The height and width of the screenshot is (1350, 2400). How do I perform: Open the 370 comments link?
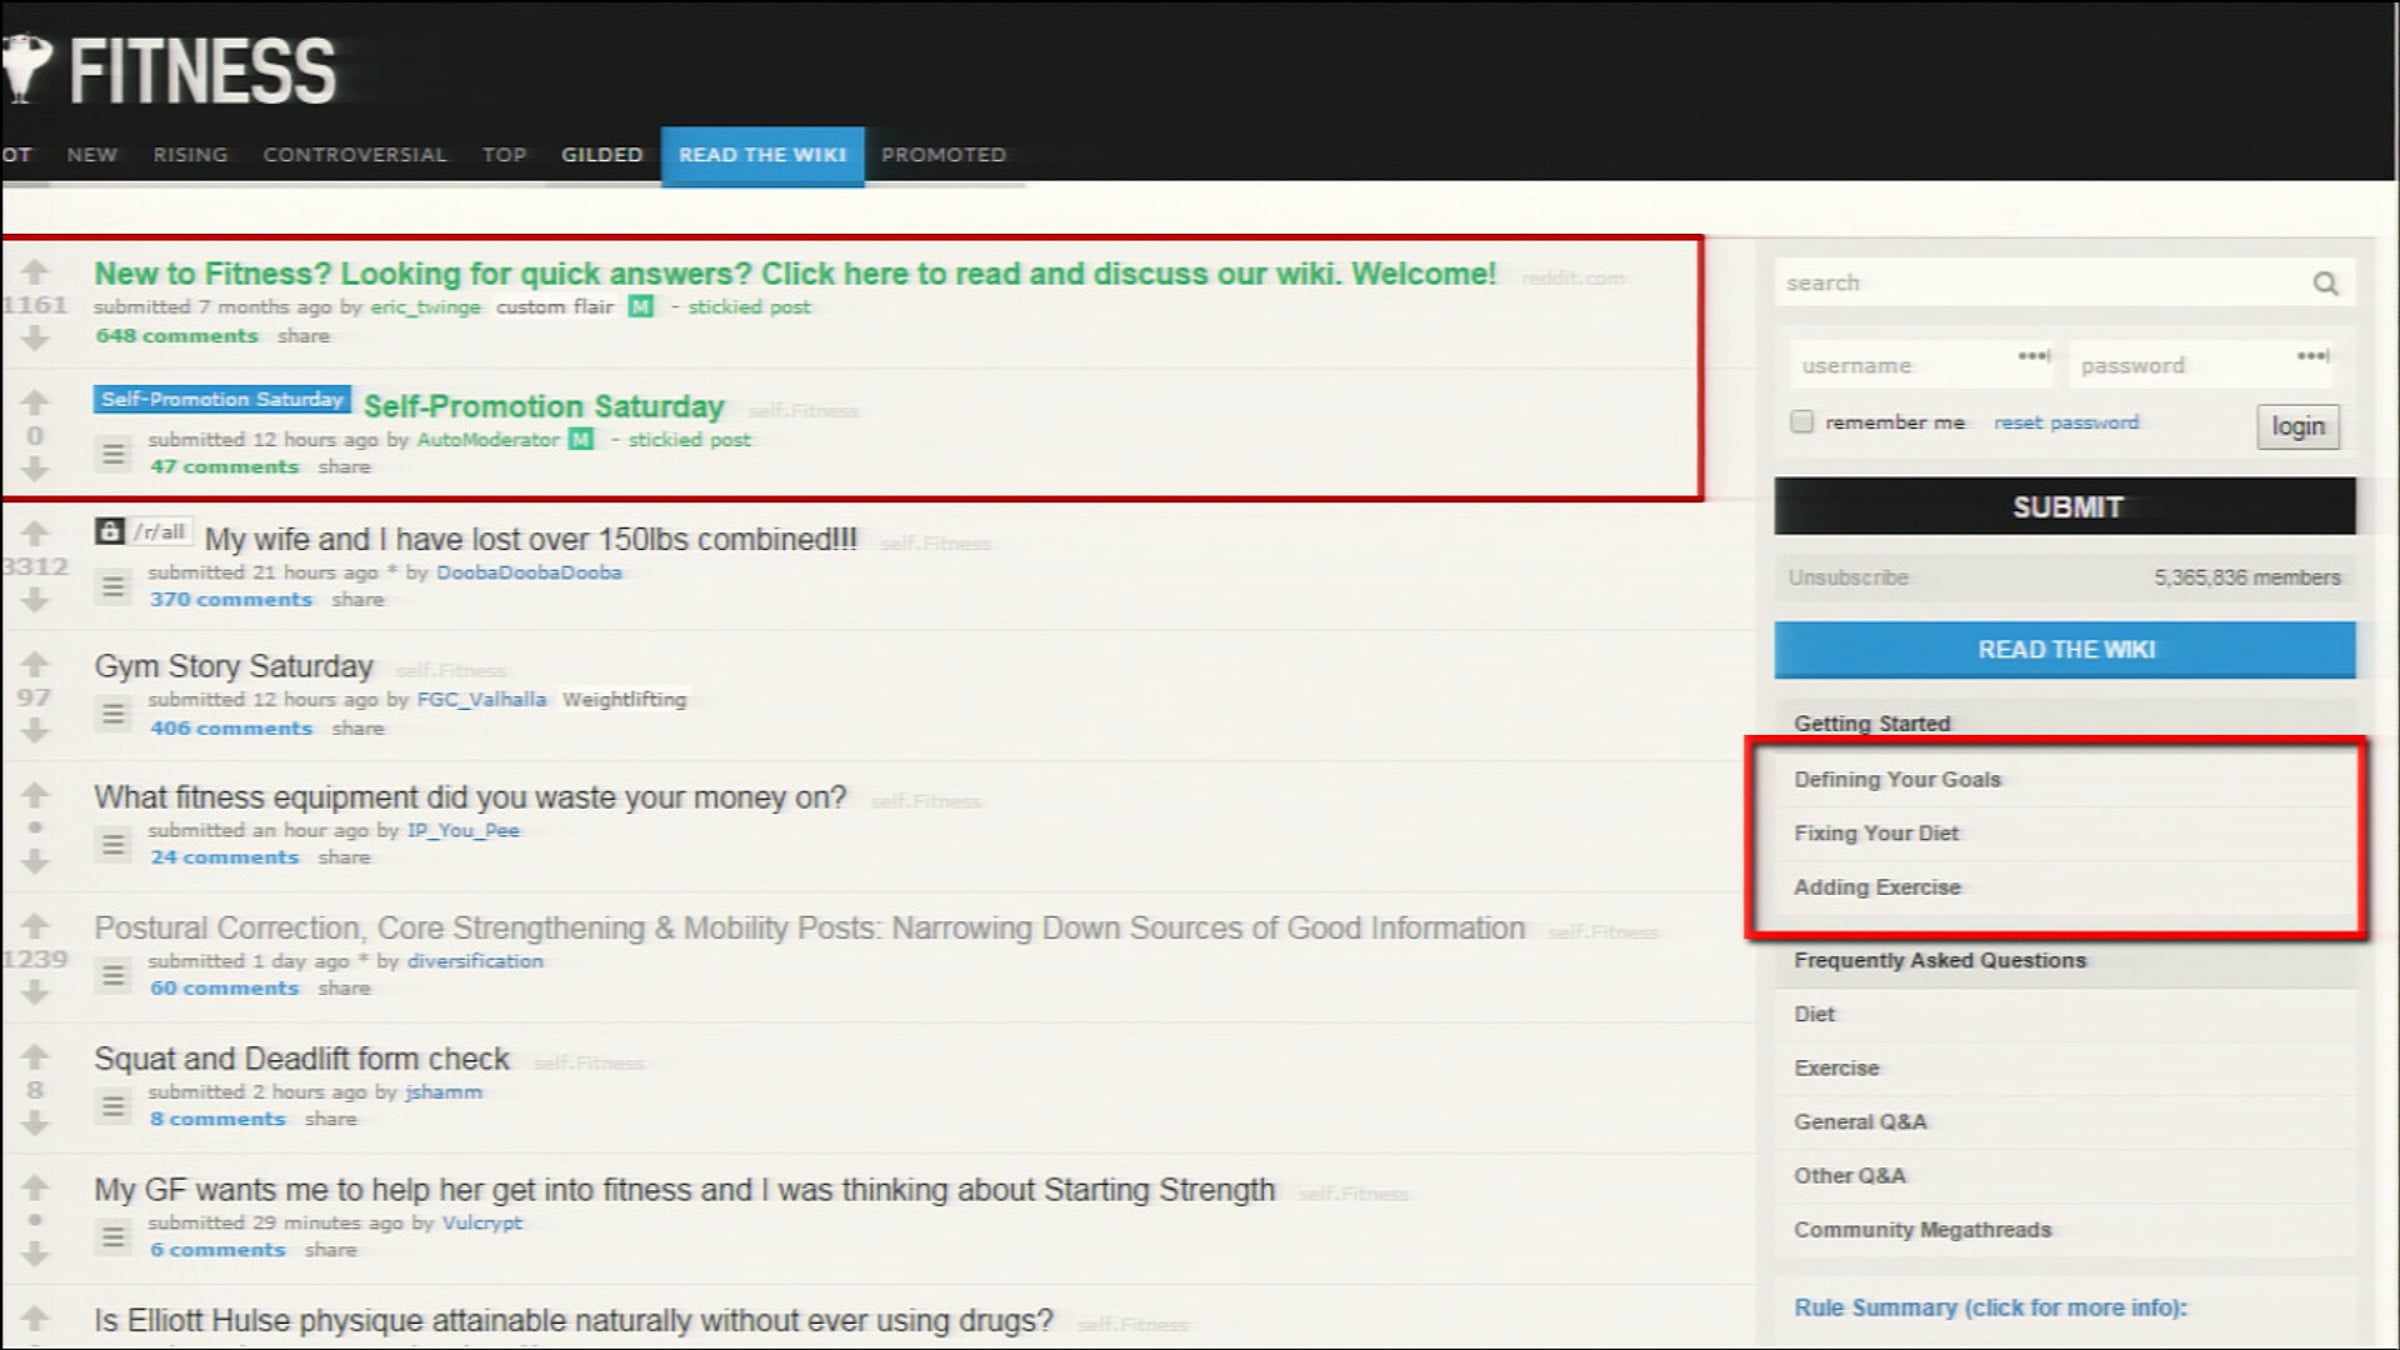coord(231,600)
